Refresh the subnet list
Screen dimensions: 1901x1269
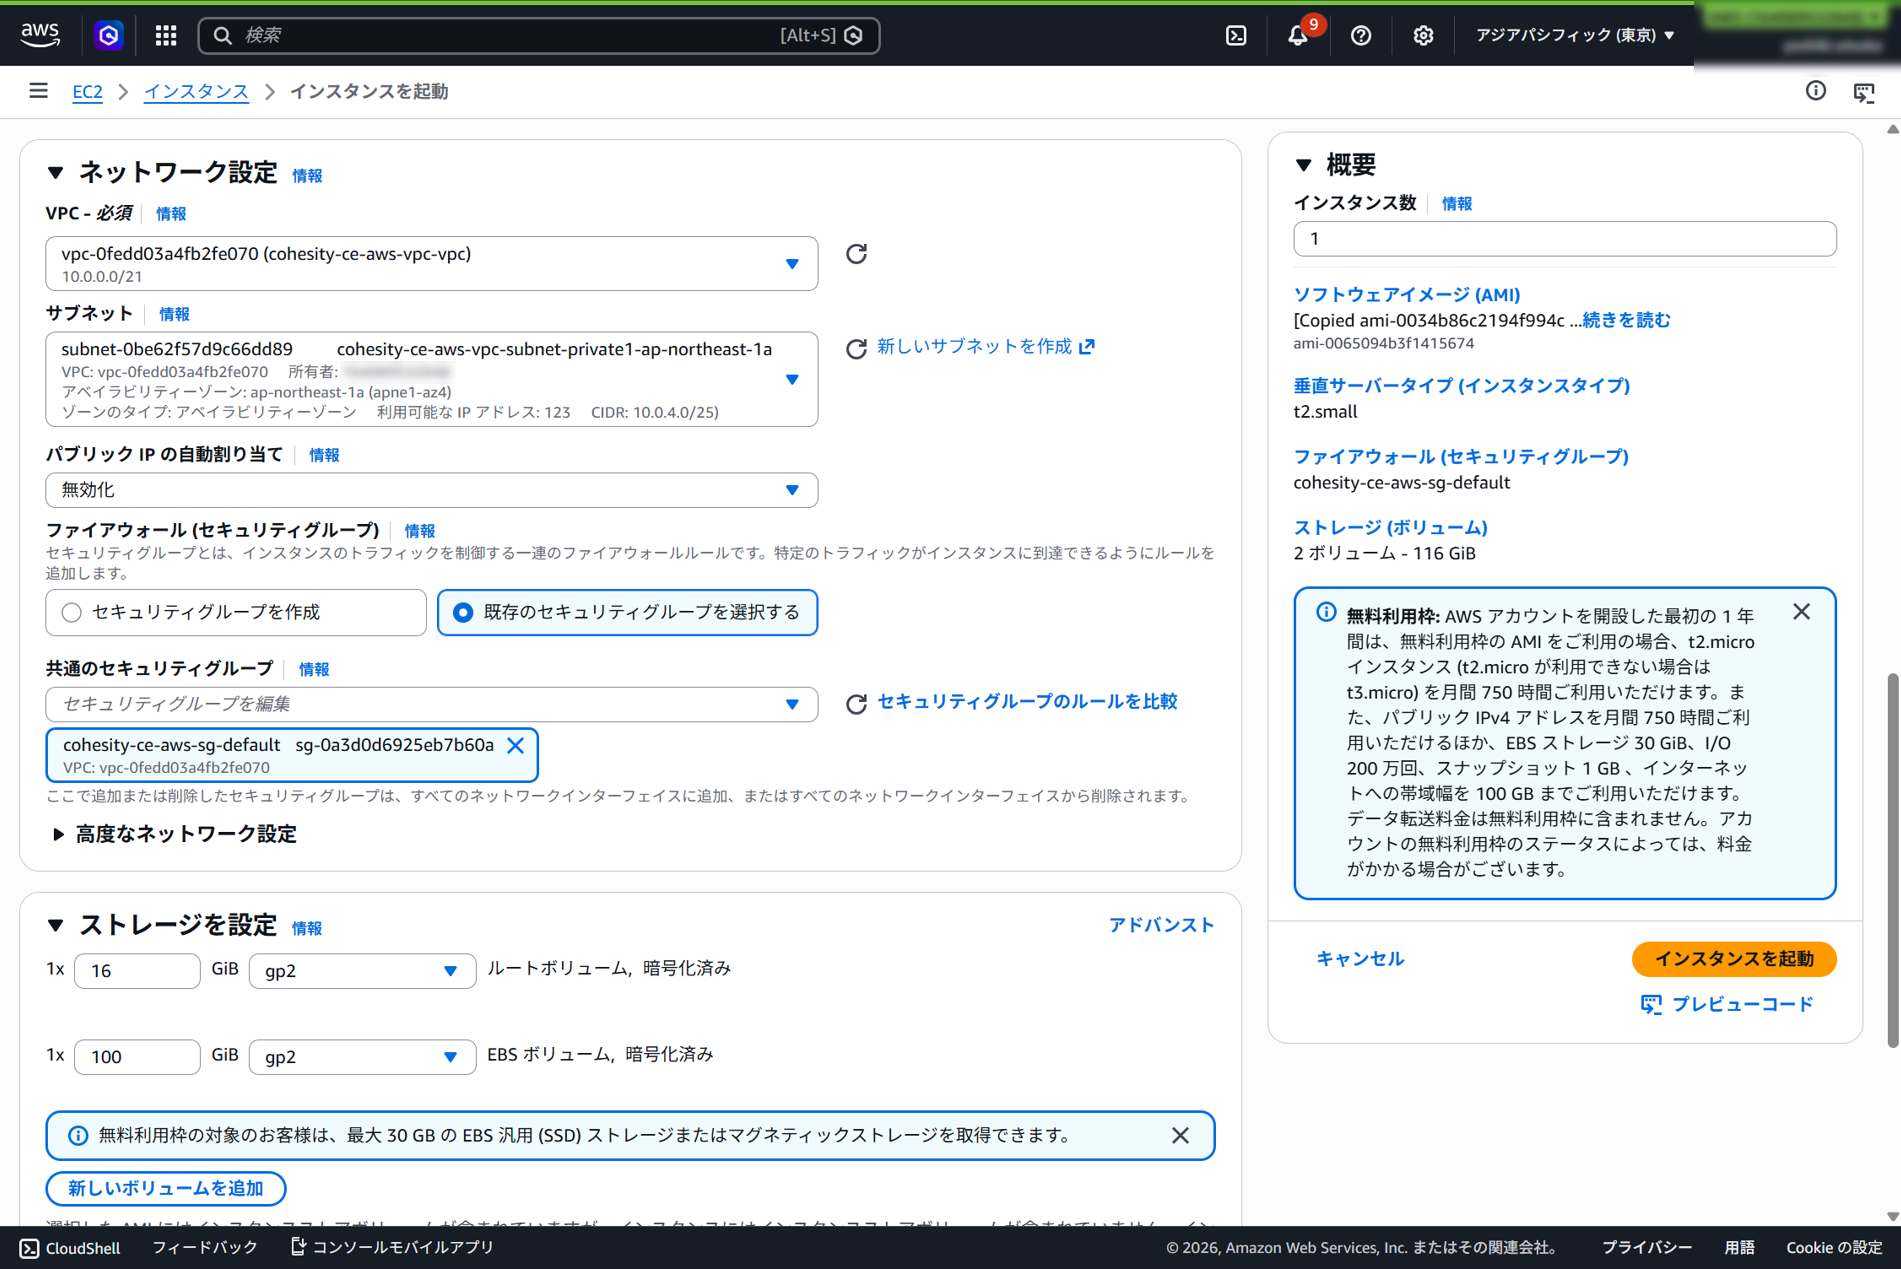tap(856, 348)
